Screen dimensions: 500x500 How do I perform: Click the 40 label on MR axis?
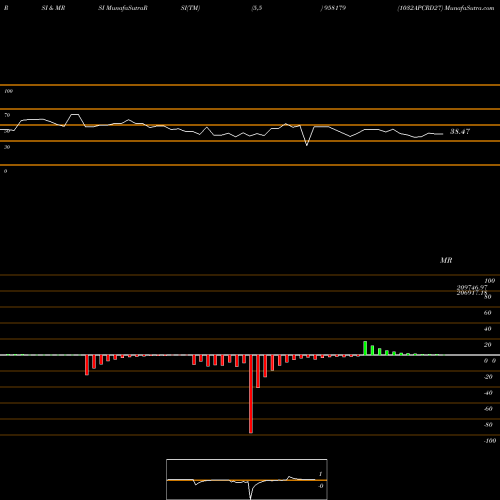[487, 329]
